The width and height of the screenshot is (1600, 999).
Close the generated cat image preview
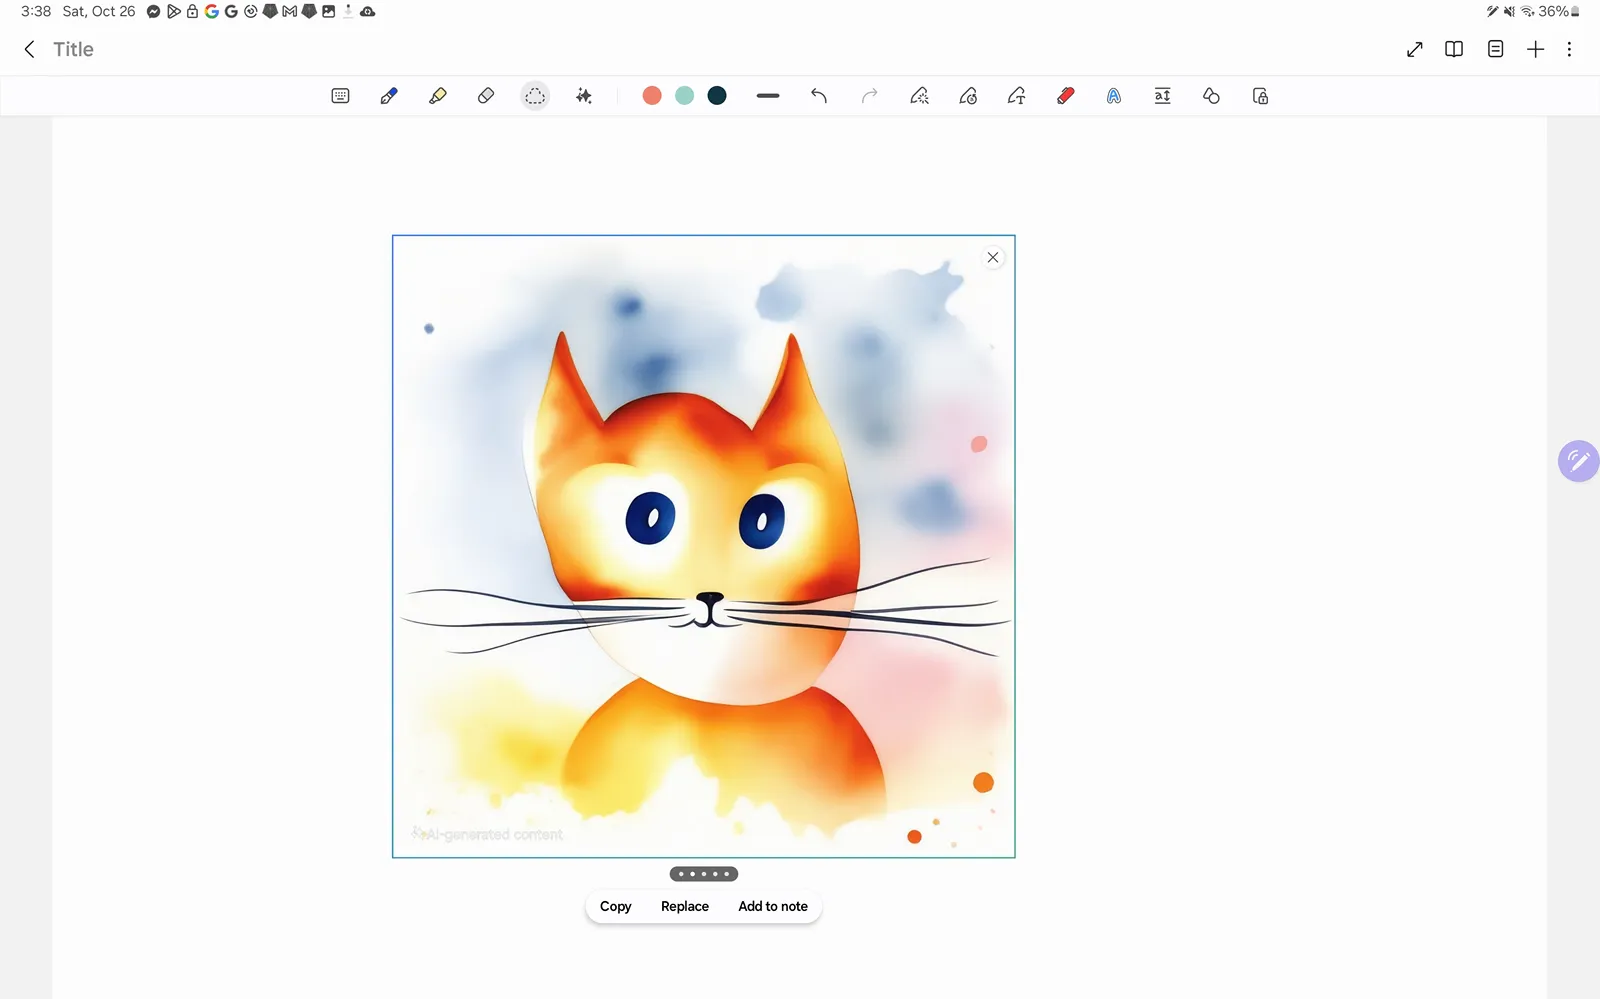[993, 257]
